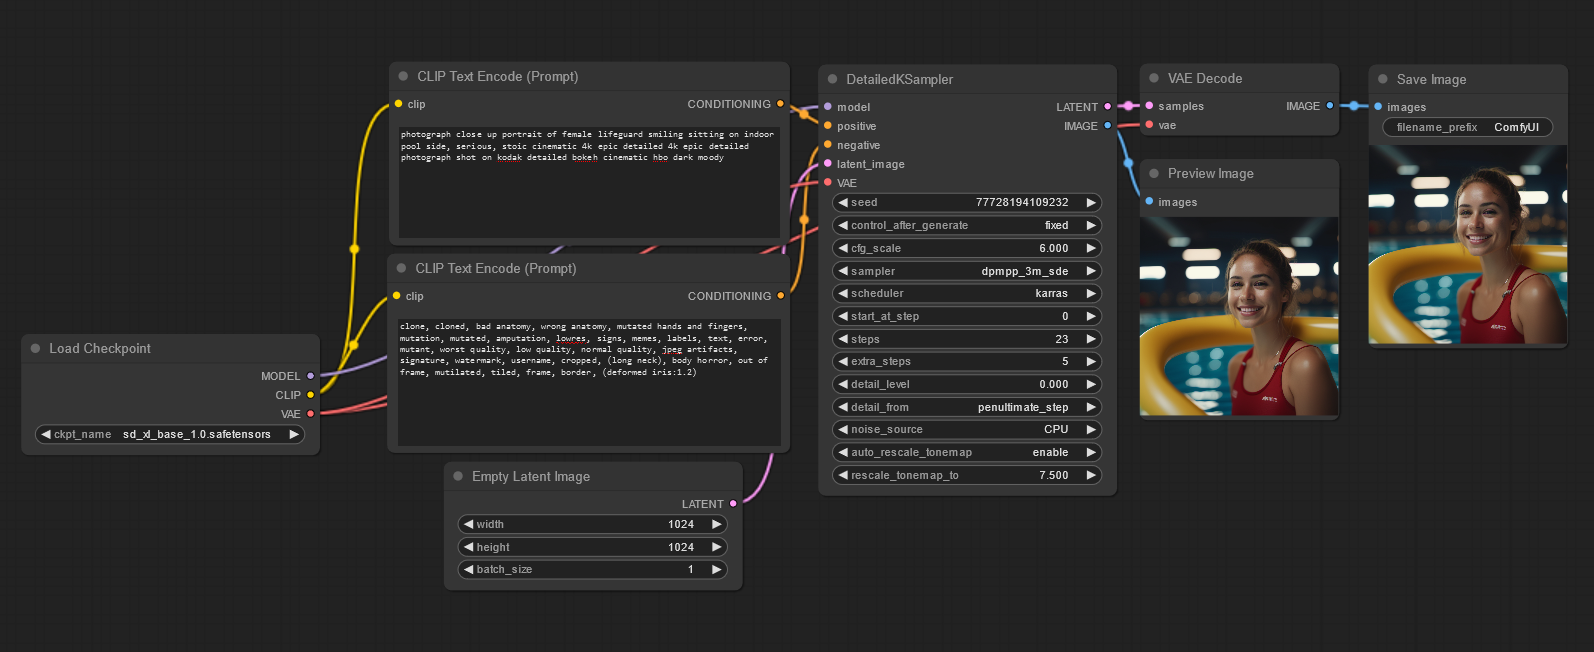Open the scheduler dropdown set to karras
Screen dimensions: 1594x652
point(966,294)
